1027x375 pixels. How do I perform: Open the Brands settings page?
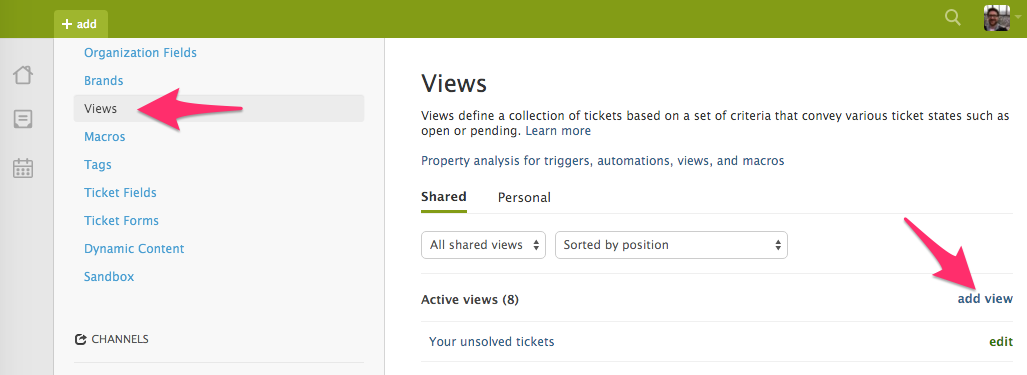coord(103,80)
